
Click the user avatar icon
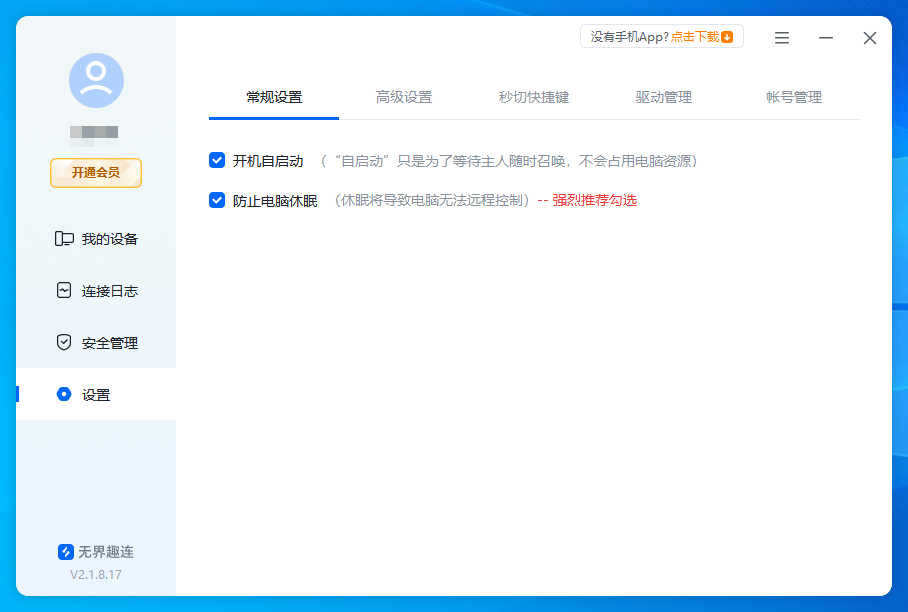coord(96,81)
